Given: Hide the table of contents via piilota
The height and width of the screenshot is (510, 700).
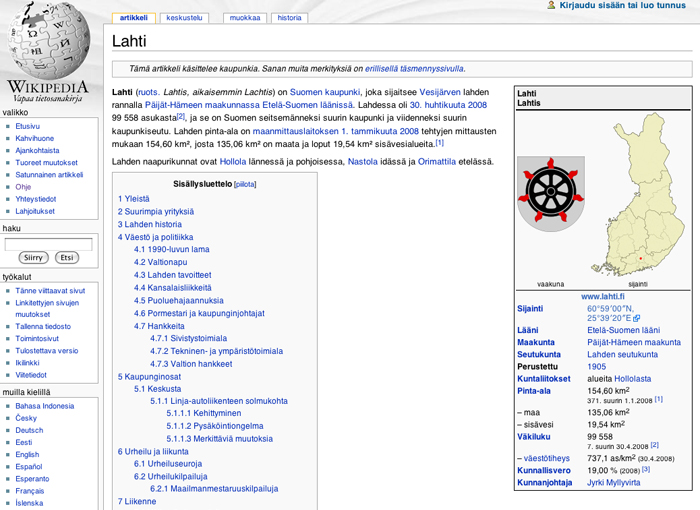Looking at the screenshot, I should 245,184.
